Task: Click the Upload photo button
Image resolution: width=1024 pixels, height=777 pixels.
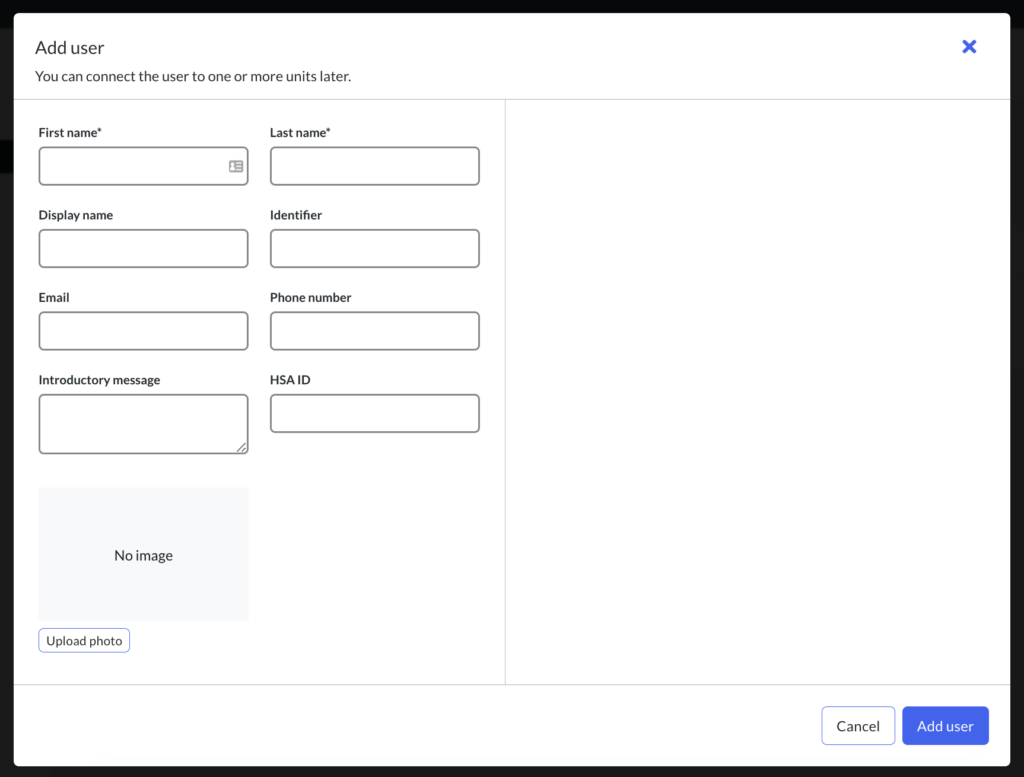Action: tap(84, 641)
